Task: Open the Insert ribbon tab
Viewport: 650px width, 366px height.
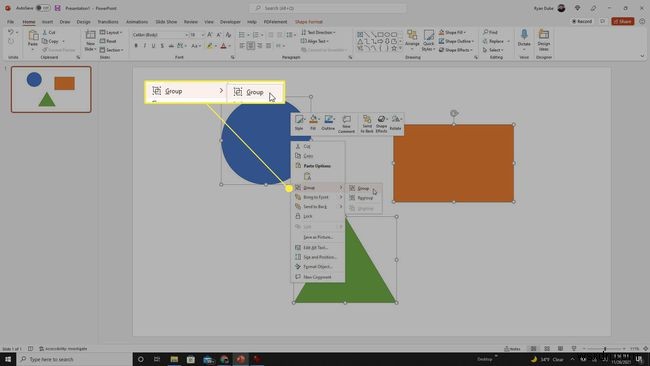Action: 47,22
